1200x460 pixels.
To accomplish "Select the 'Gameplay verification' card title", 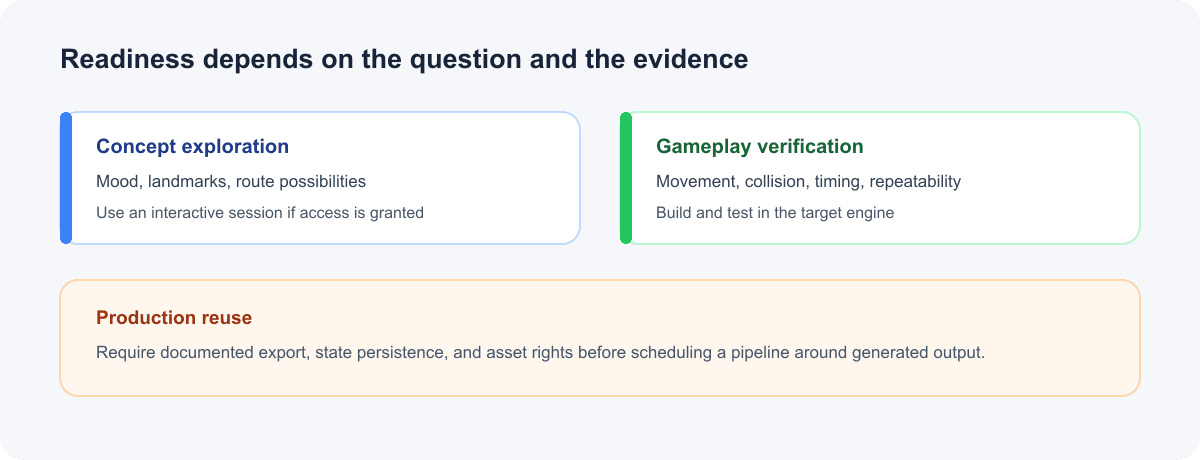I will pyautogui.click(x=760, y=146).
